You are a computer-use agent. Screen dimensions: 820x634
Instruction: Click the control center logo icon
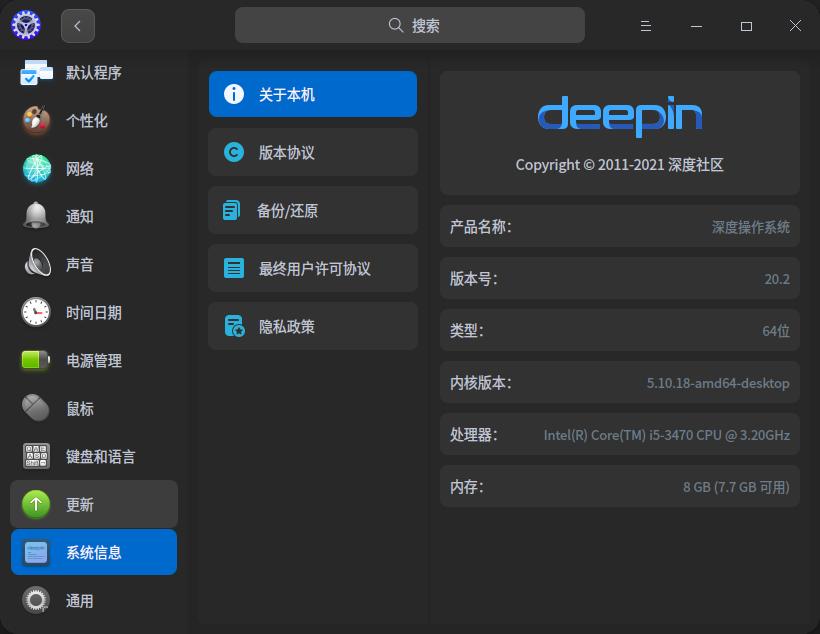click(26, 25)
